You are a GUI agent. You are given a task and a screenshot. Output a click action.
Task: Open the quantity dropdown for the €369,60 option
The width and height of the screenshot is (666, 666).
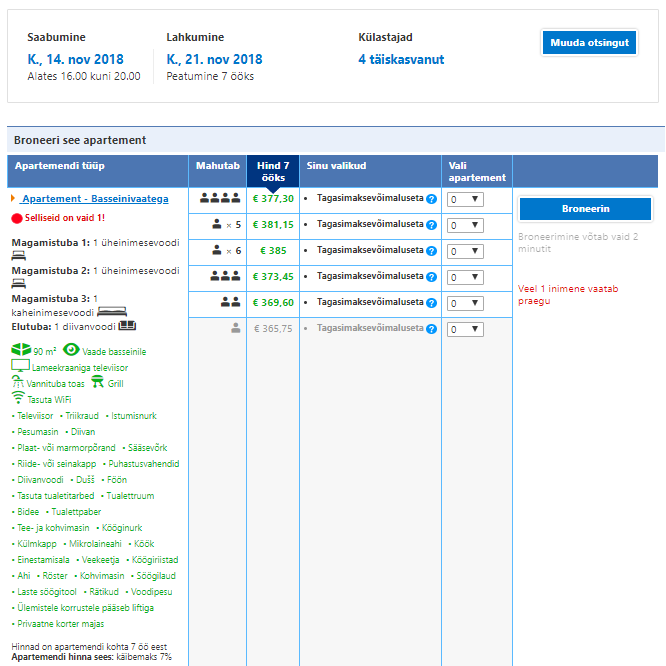coord(465,303)
